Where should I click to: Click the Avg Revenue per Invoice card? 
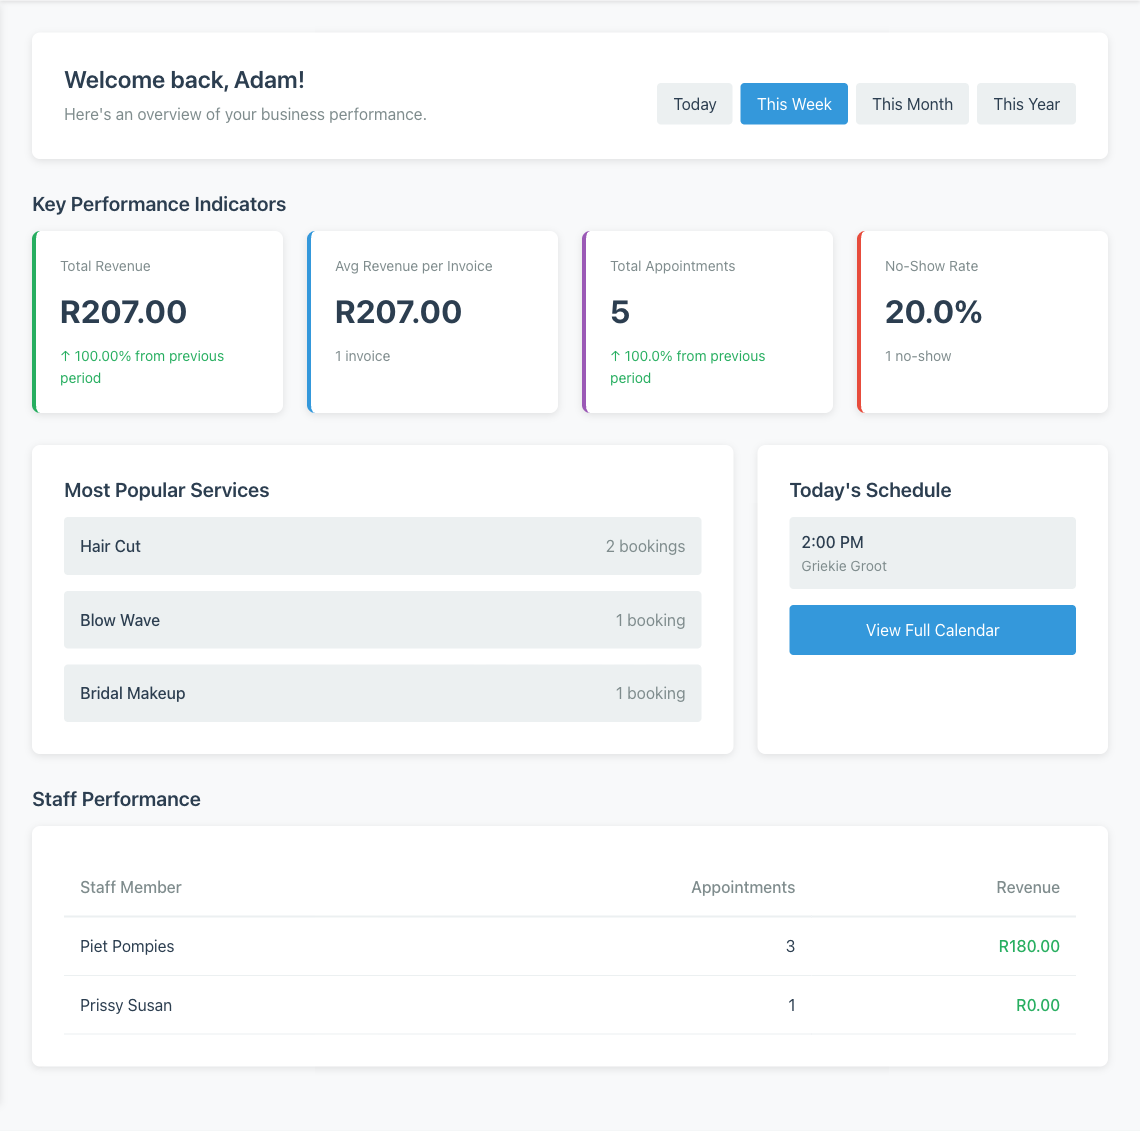point(432,322)
